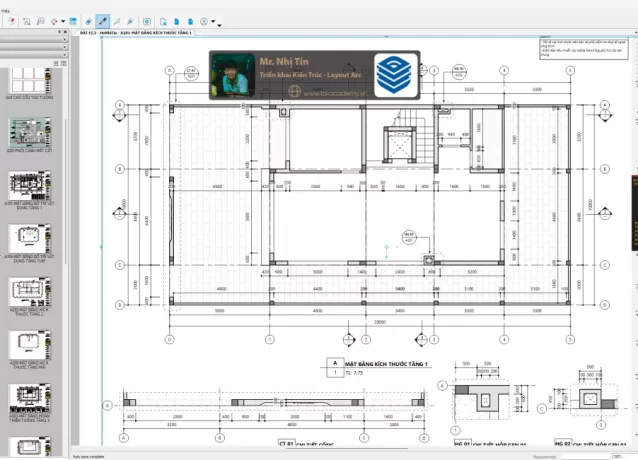Click the 'Auto save complete' status text
Screen dimensions: 638x460
(x=89, y=457)
